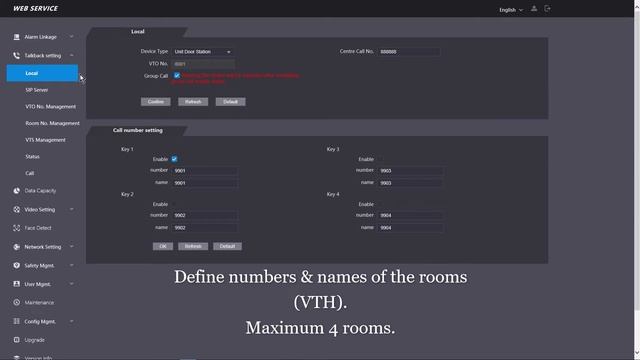The image size is (640, 360).
Task: Click OK in Call number setting
Action: [x=163, y=246]
